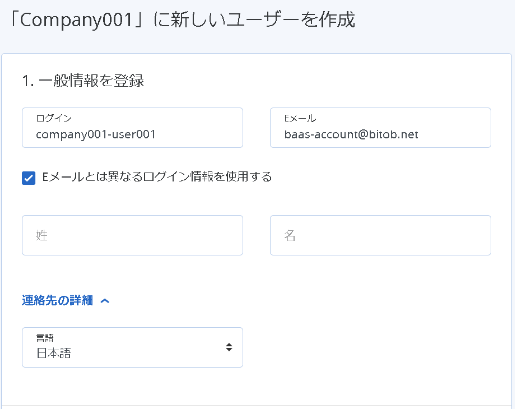Screen dimensions: 515x409
Task: Click the 'Eメールとは異なるログイン情報を使用する' label text
Action: (157, 177)
